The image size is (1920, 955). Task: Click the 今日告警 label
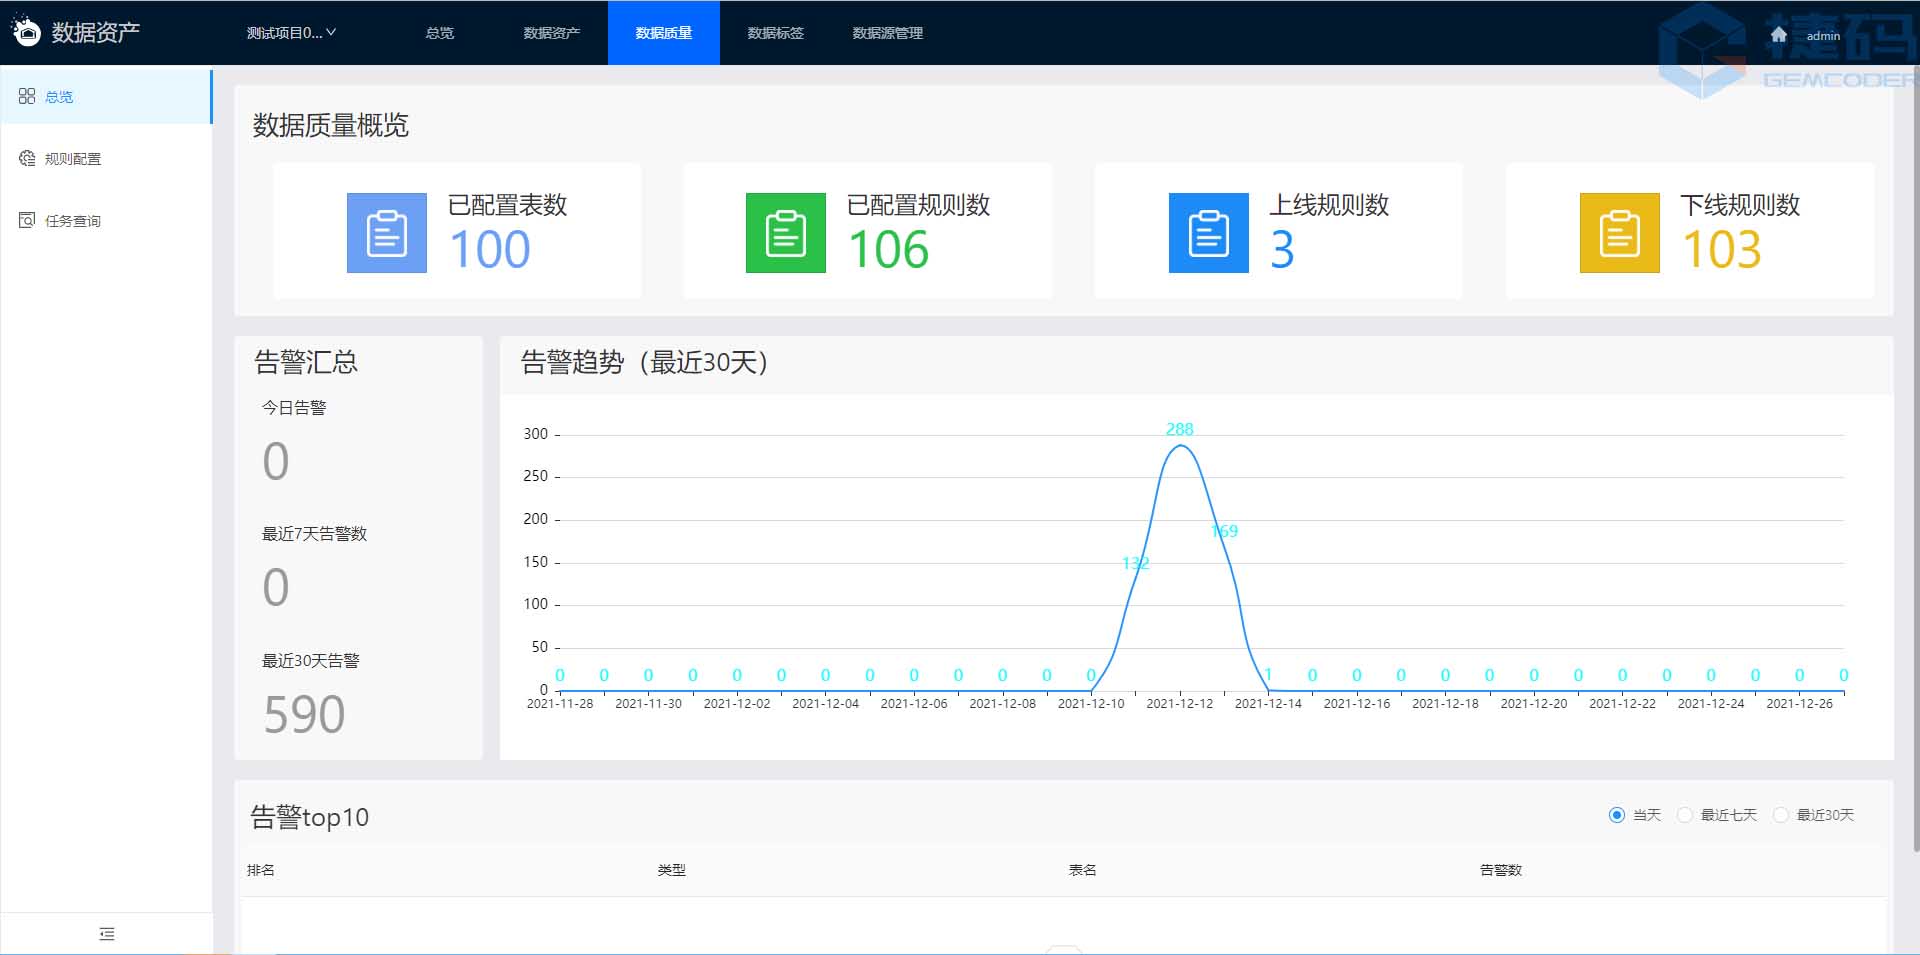pos(294,408)
